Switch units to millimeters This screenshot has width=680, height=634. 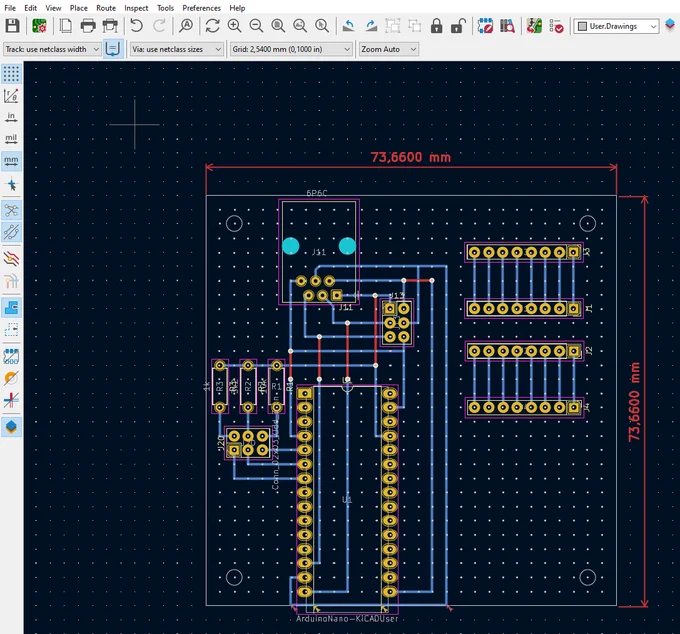(x=11, y=160)
